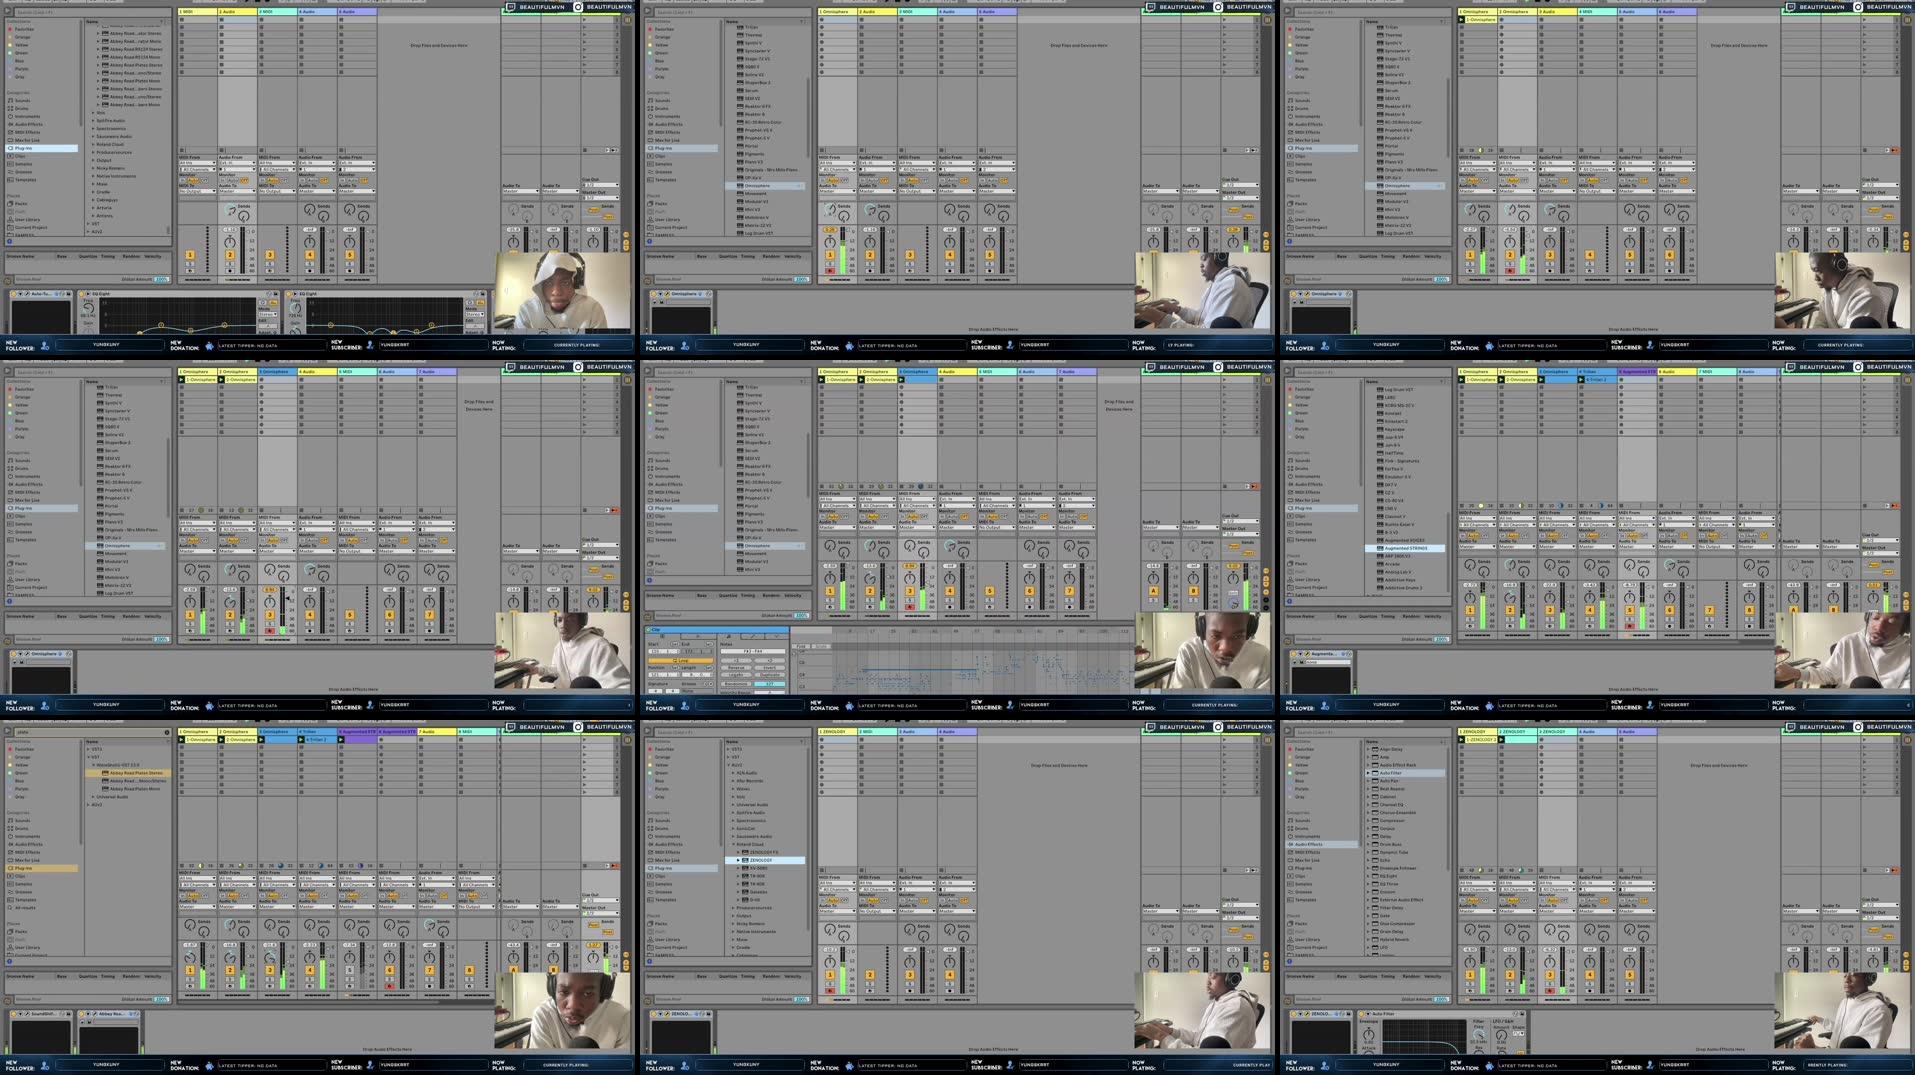Viewport: 1915px width, 1075px height.
Task: Click the Invert button in Clip view
Action: [770, 668]
